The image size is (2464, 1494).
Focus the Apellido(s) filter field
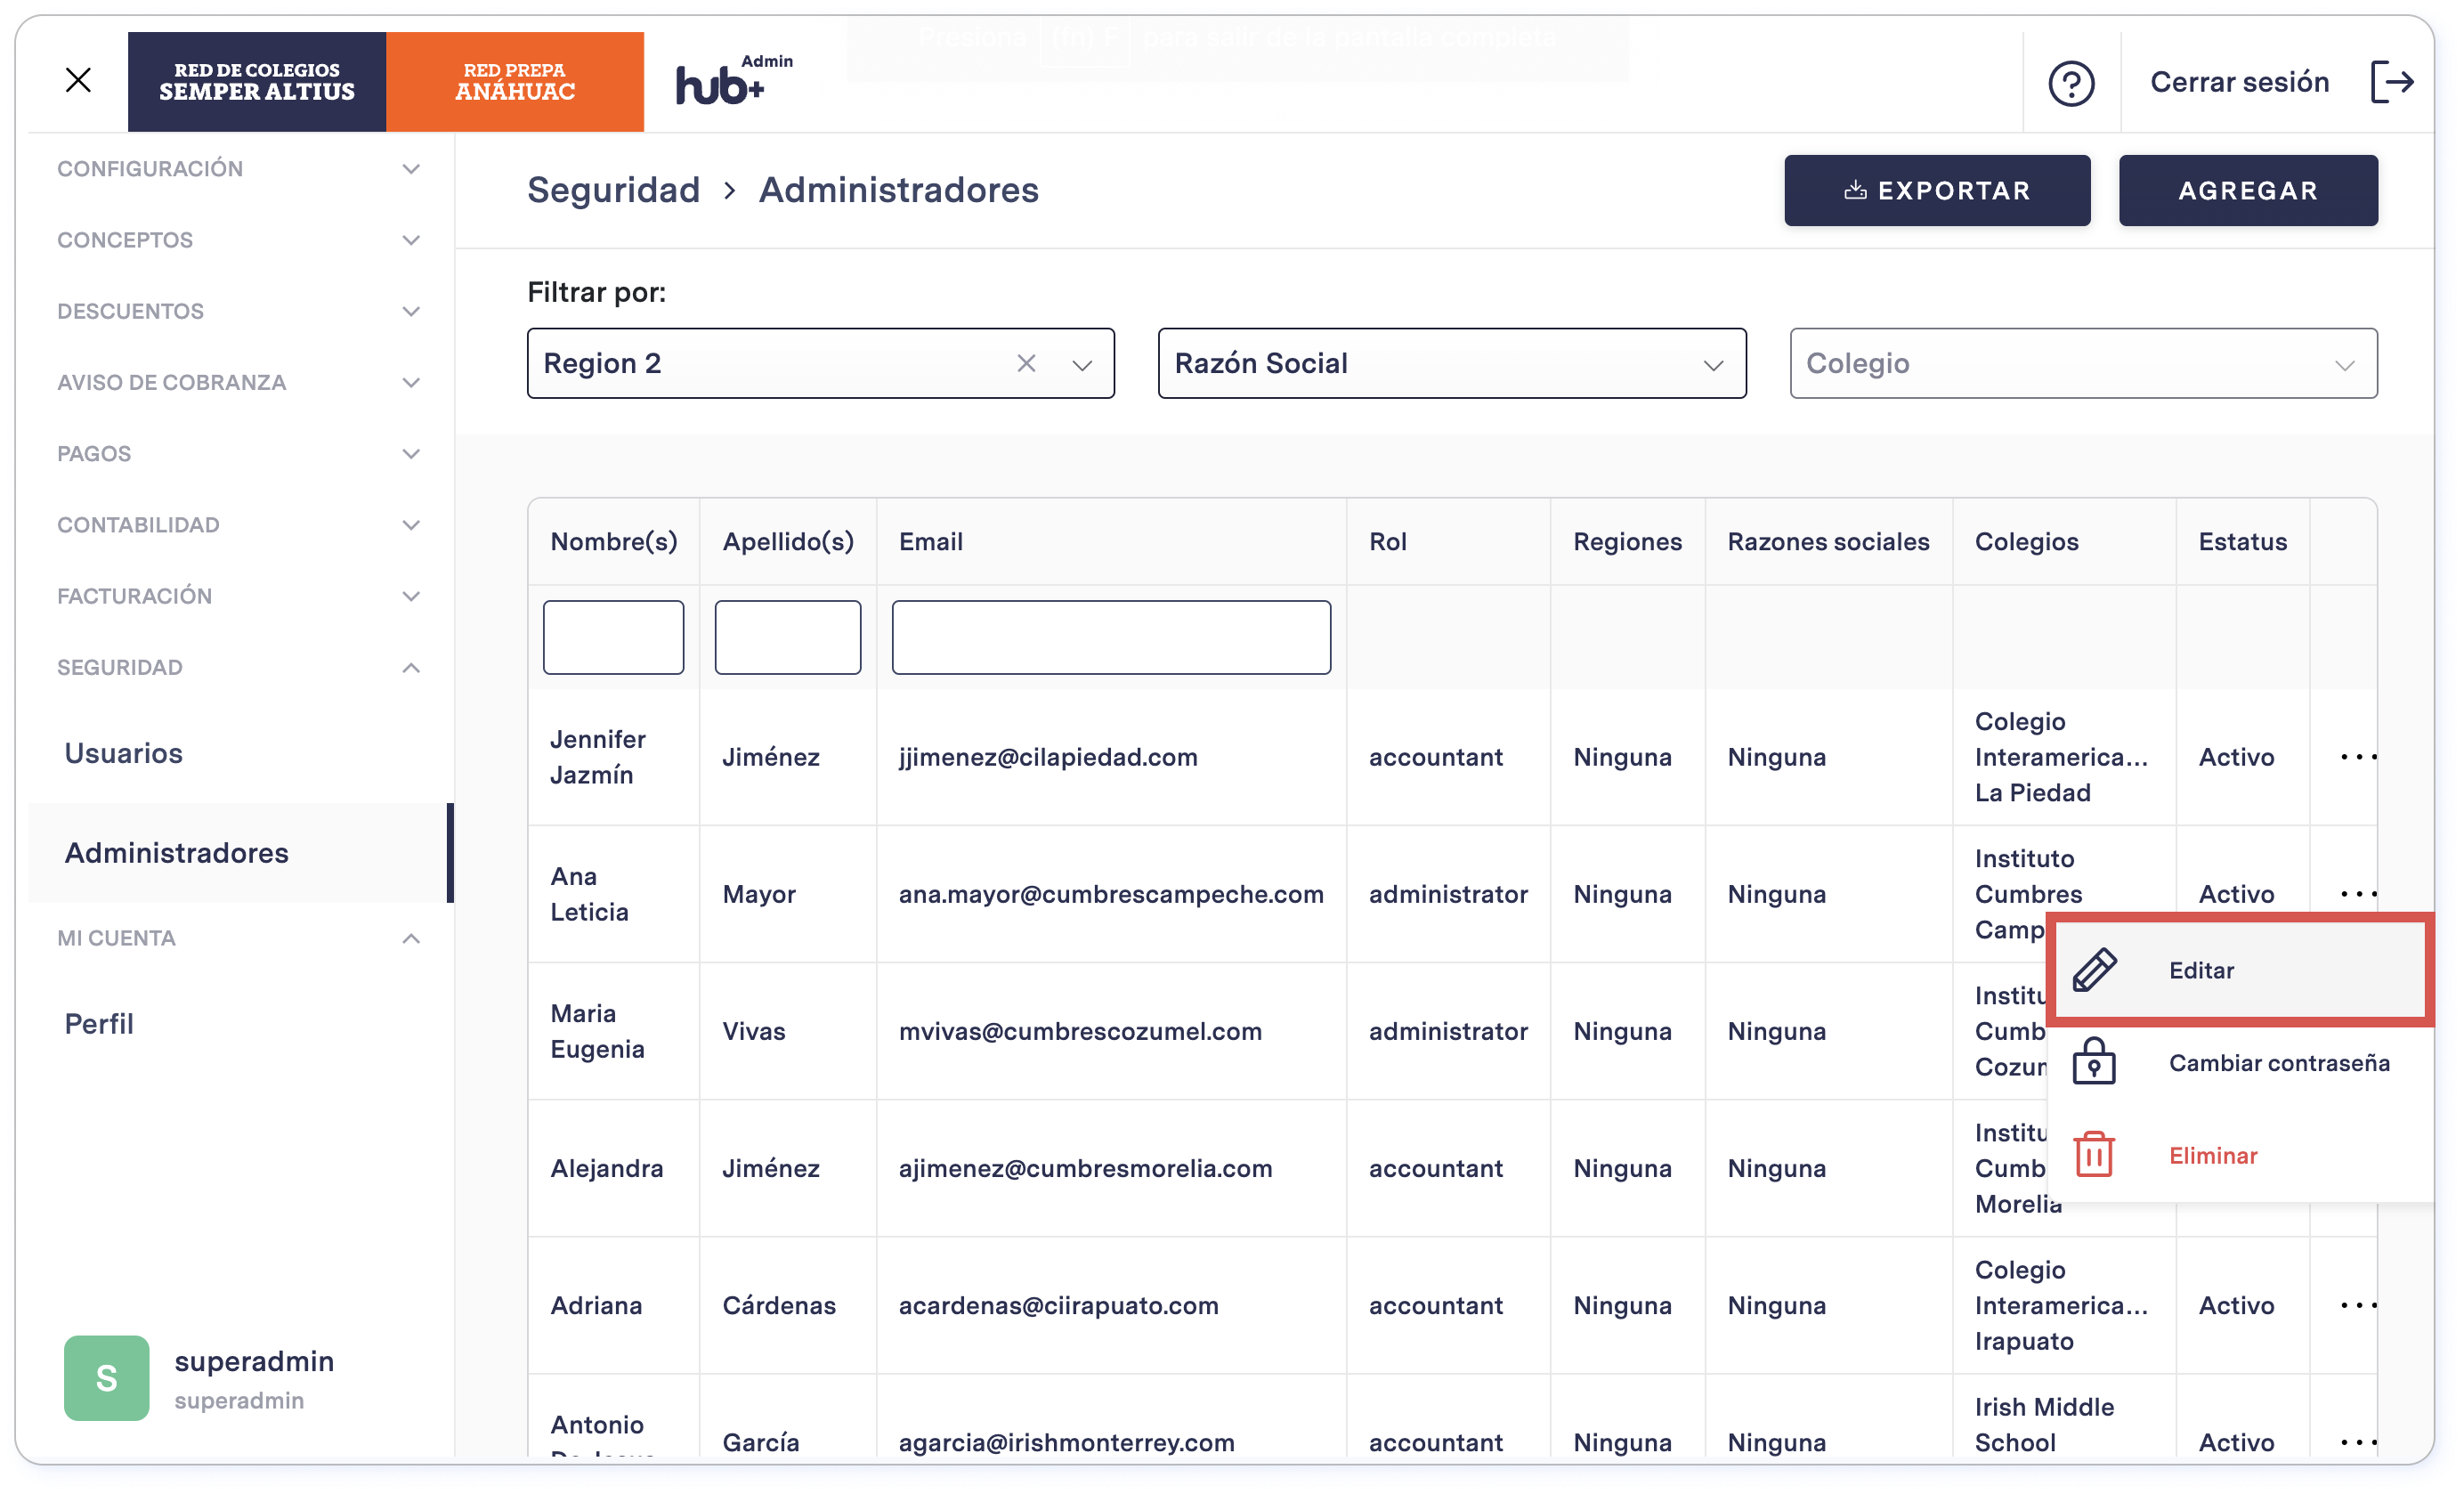(x=787, y=637)
